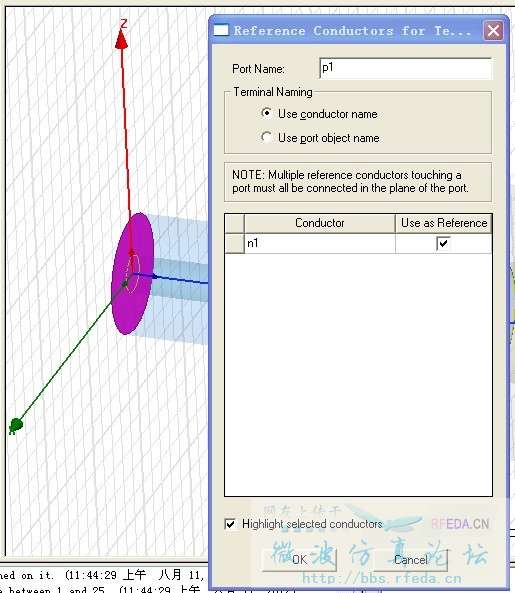Image resolution: width=515 pixels, height=593 pixels.
Task: Click the Cancel button
Action: click(x=411, y=559)
